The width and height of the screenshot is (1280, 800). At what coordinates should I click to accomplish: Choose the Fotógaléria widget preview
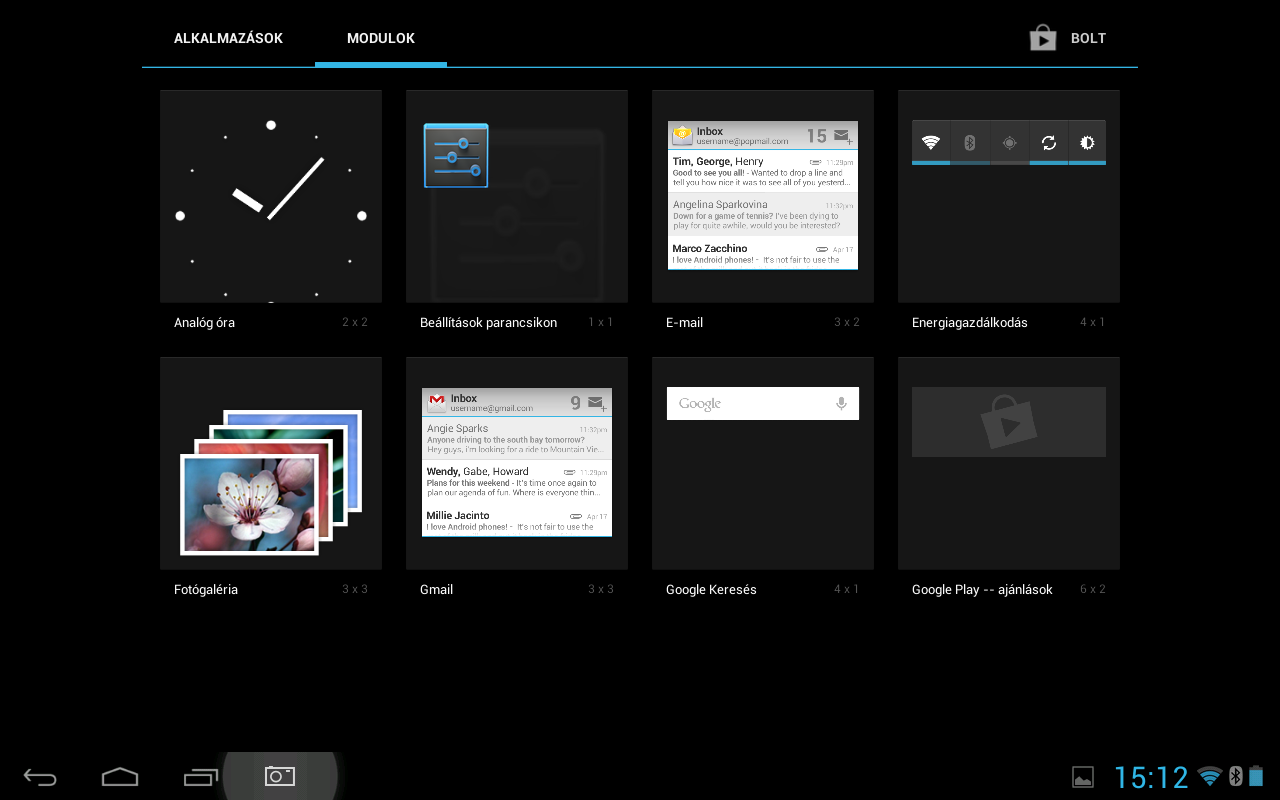tap(271, 464)
